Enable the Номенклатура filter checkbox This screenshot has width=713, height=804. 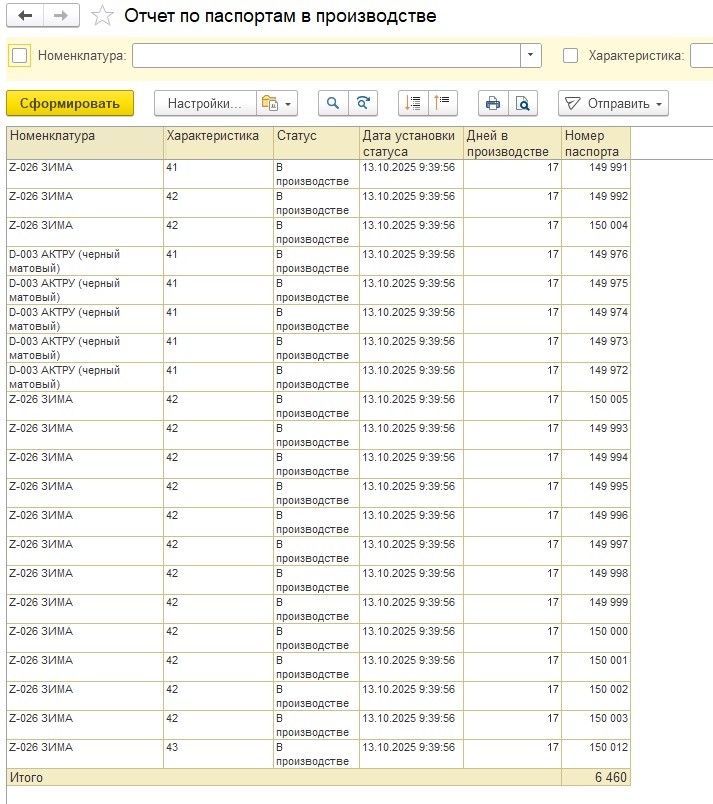point(20,56)
